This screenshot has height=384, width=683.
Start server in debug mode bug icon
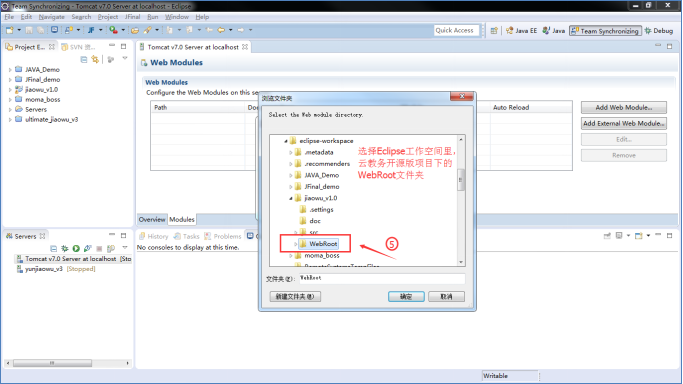pos(65,248)
